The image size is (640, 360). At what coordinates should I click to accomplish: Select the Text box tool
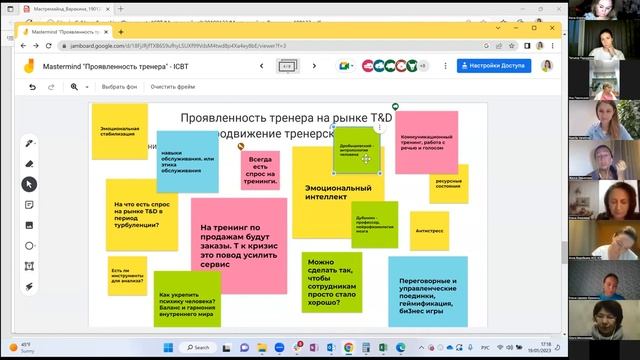[x=29, y=266]
